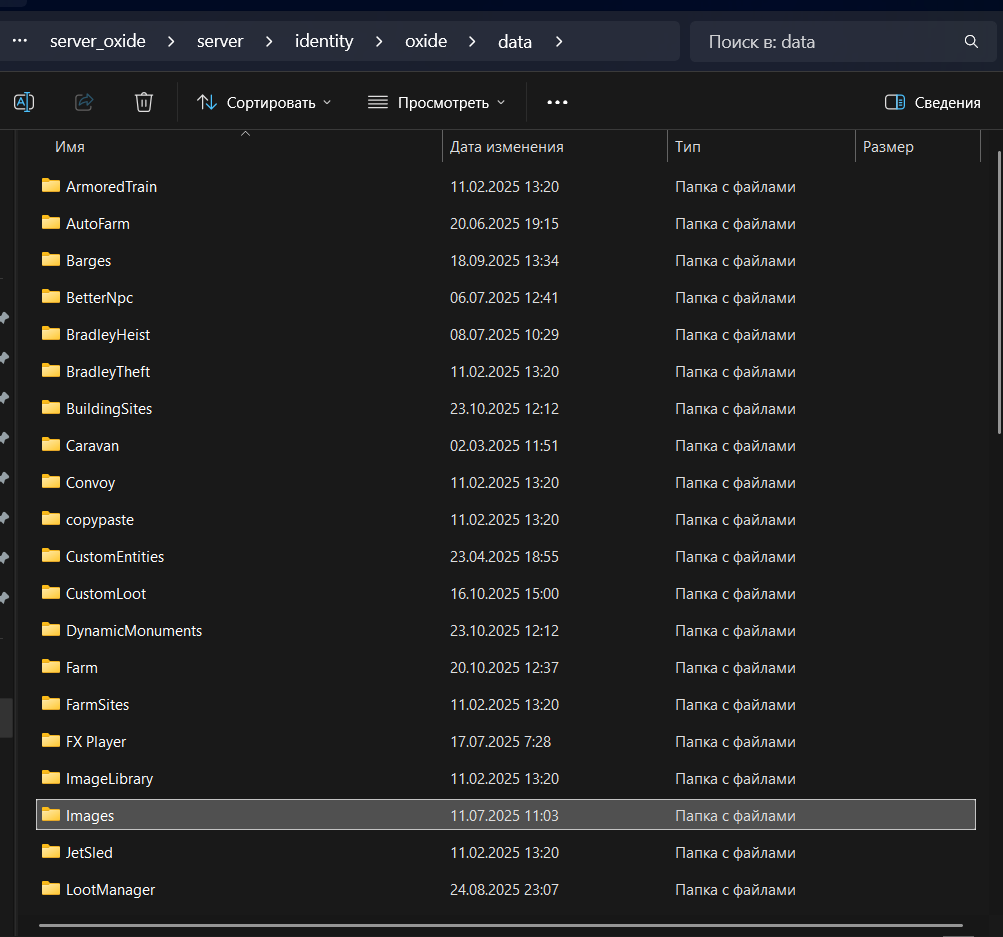1003x937 pixels.
Task: Click the leading breadcrumb ellipsis
Action: [19, 42]
